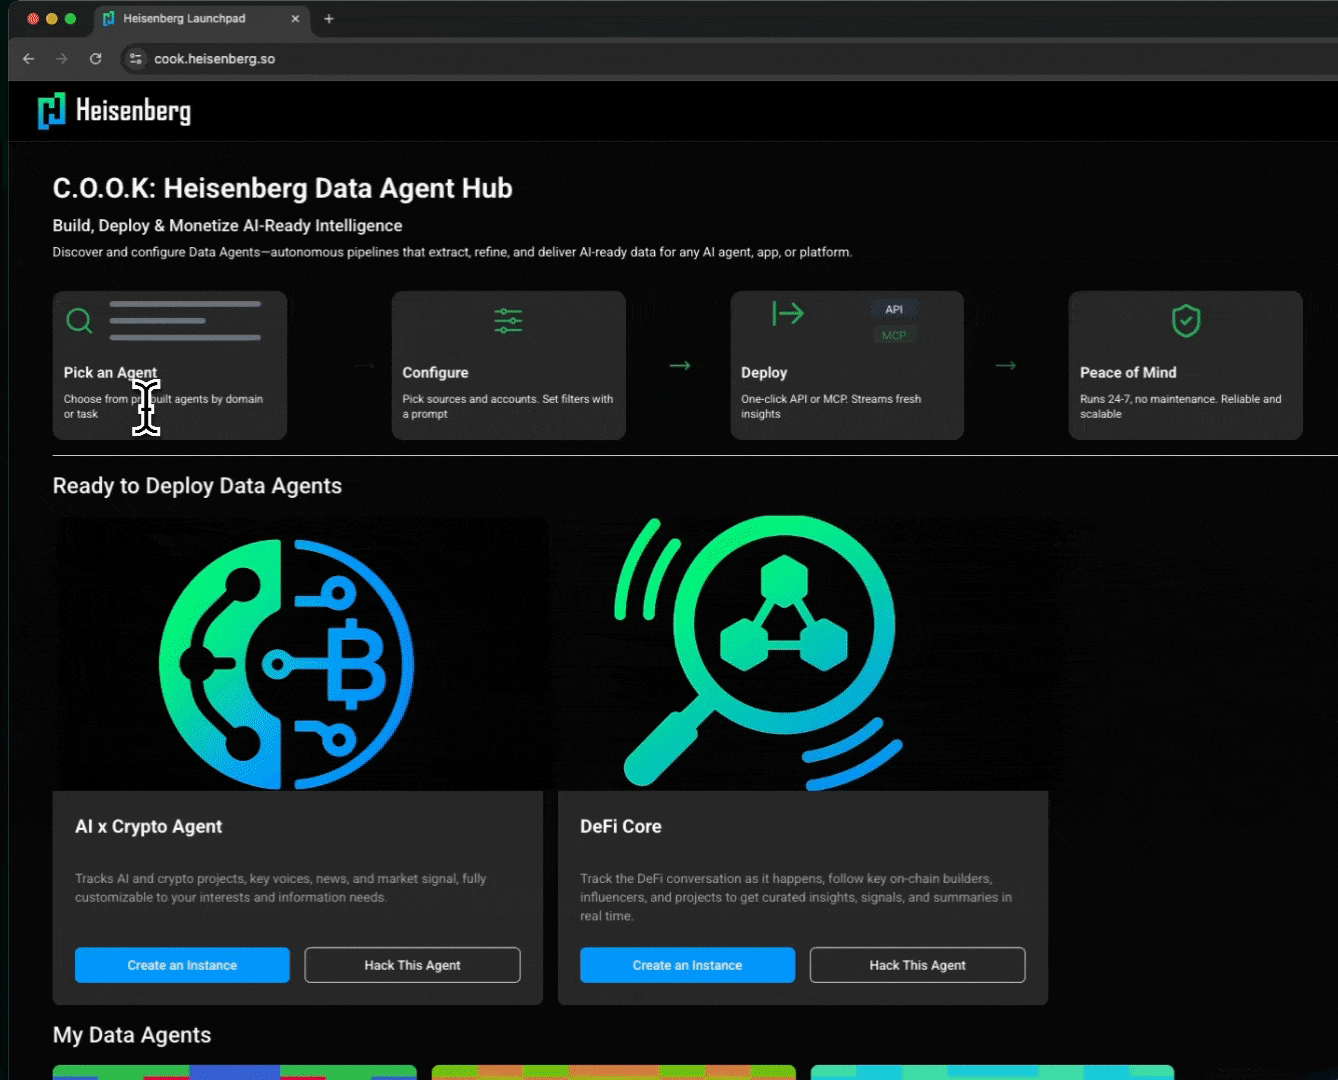Viewport: 1338px width, 1080px height.
Task: Open the Pick an Agent card
Action: 170,365
